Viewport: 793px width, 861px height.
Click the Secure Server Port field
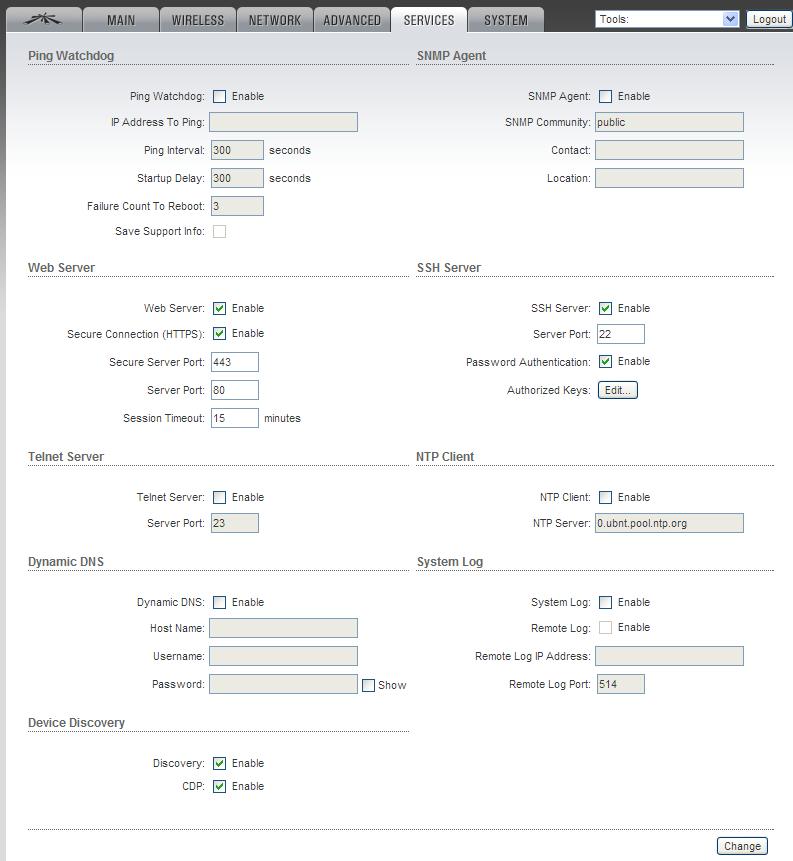(x=235, y=362)
